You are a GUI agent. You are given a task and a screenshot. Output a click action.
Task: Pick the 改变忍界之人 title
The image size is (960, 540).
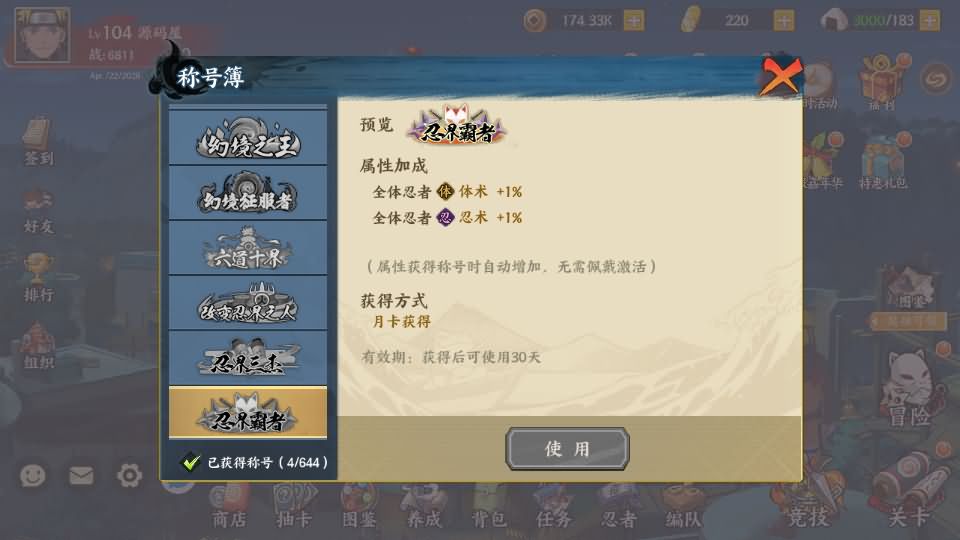[x=248, y=303]
